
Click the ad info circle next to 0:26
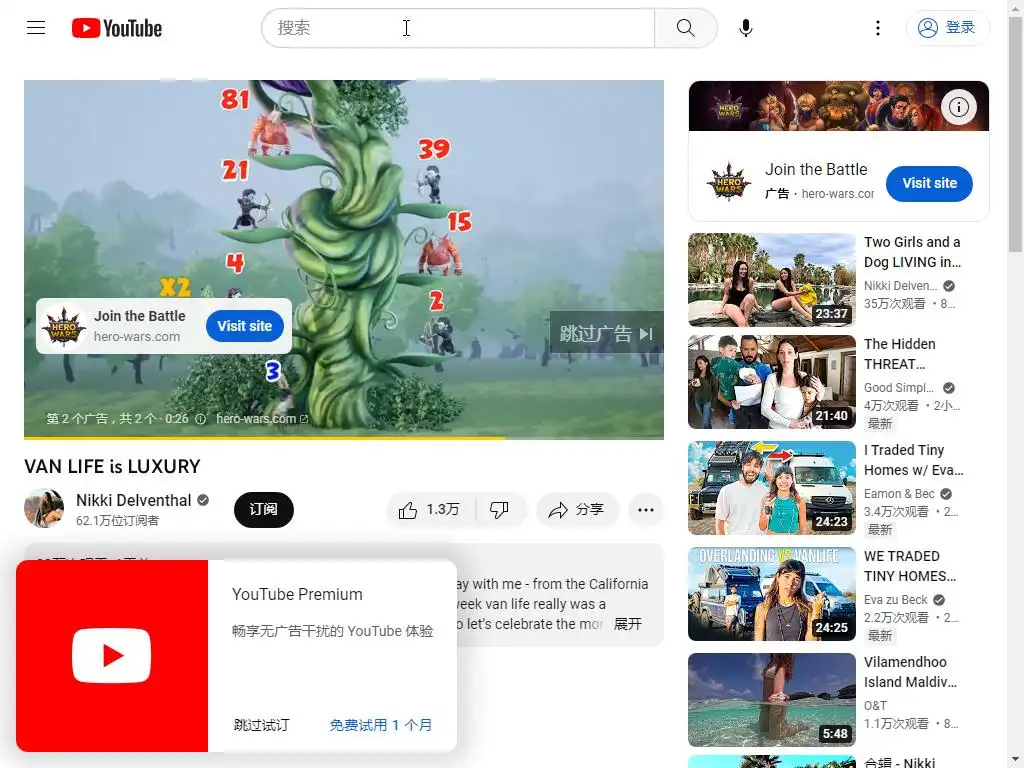[200, 419]
